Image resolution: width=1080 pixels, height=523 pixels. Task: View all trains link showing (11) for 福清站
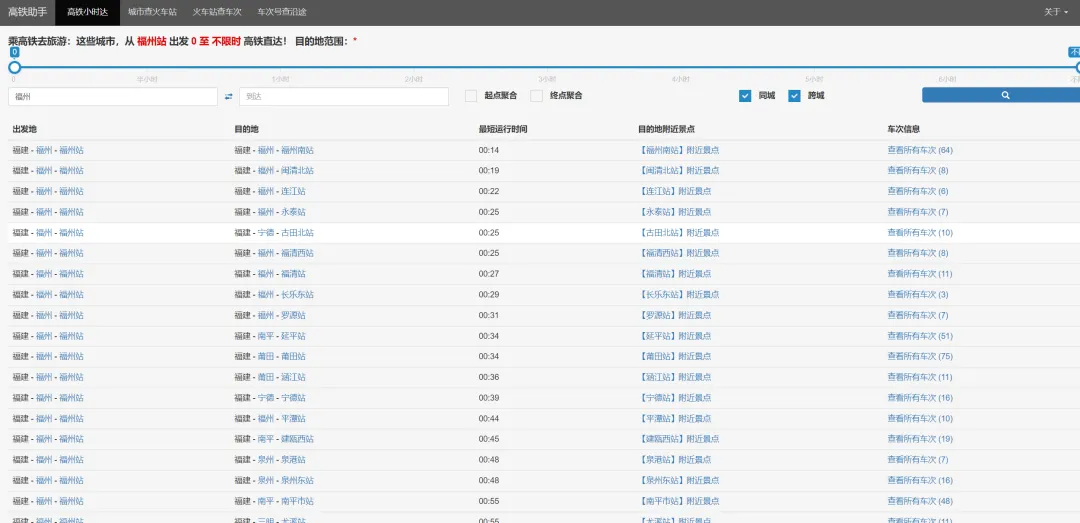tap(920, 274)
